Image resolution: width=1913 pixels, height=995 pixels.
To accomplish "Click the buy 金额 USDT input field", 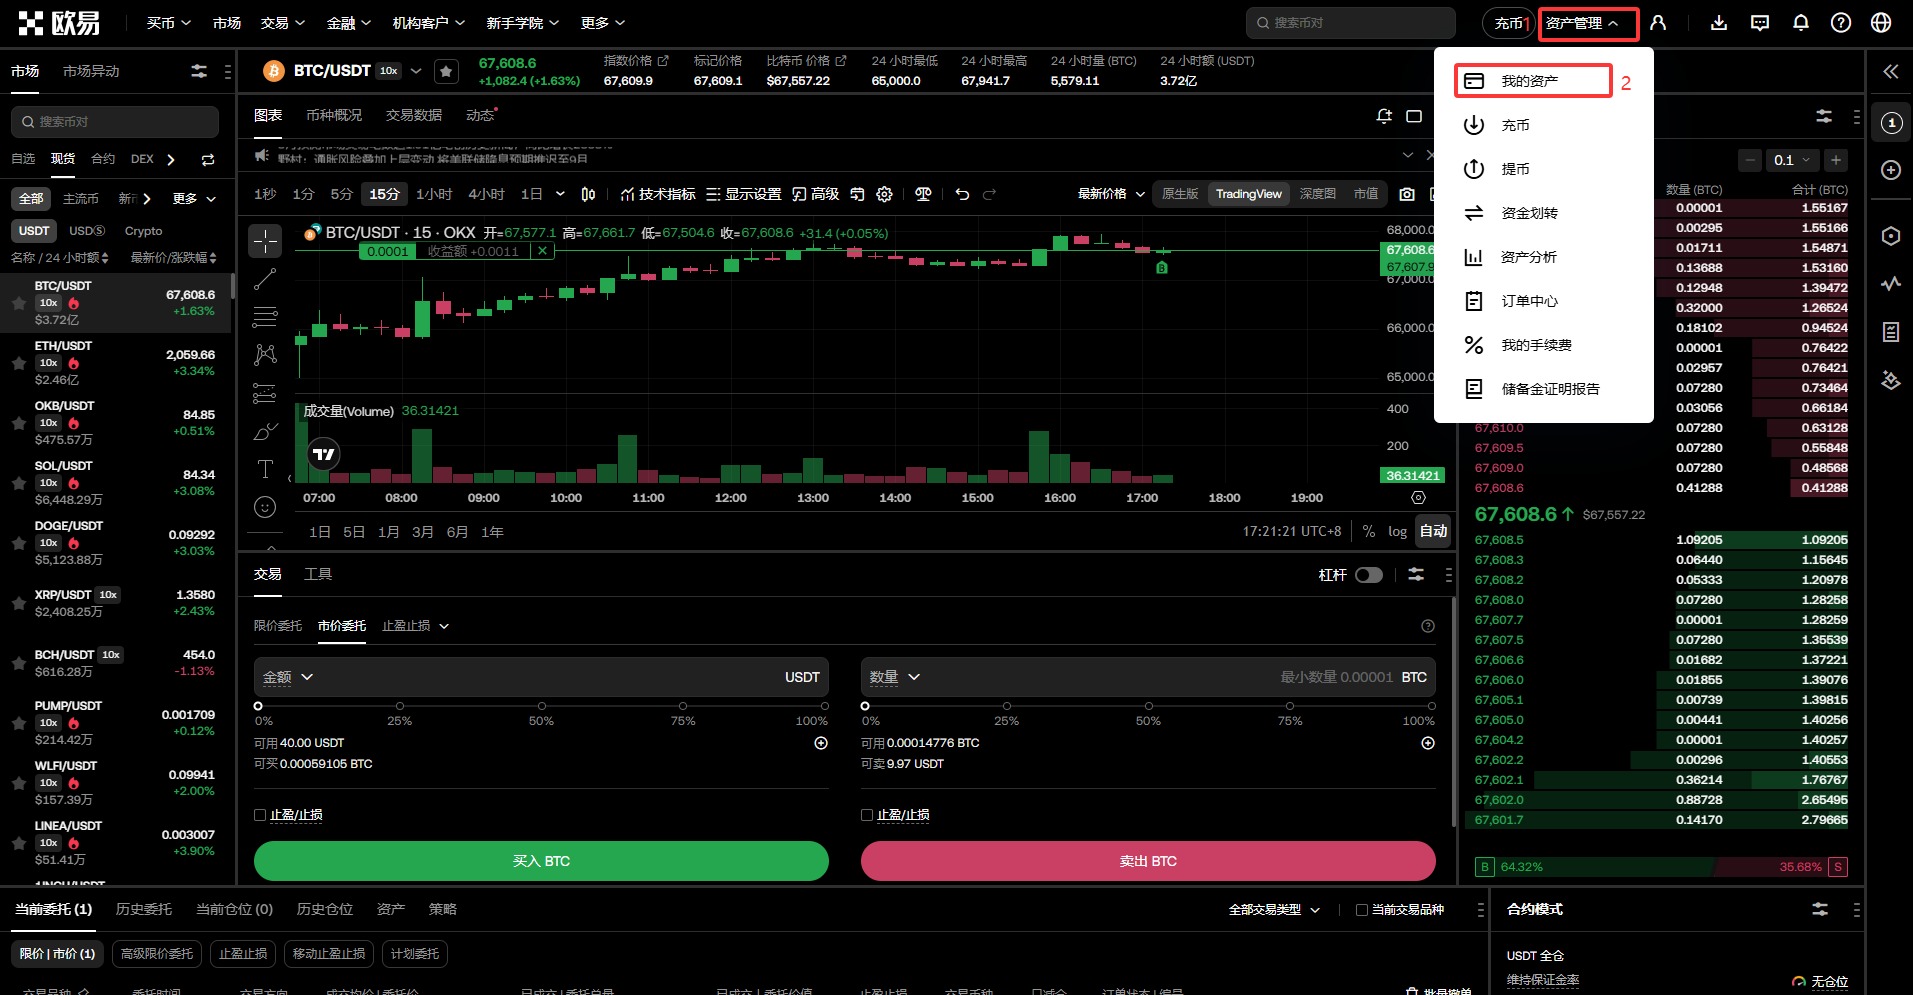I will coord(541,677).
